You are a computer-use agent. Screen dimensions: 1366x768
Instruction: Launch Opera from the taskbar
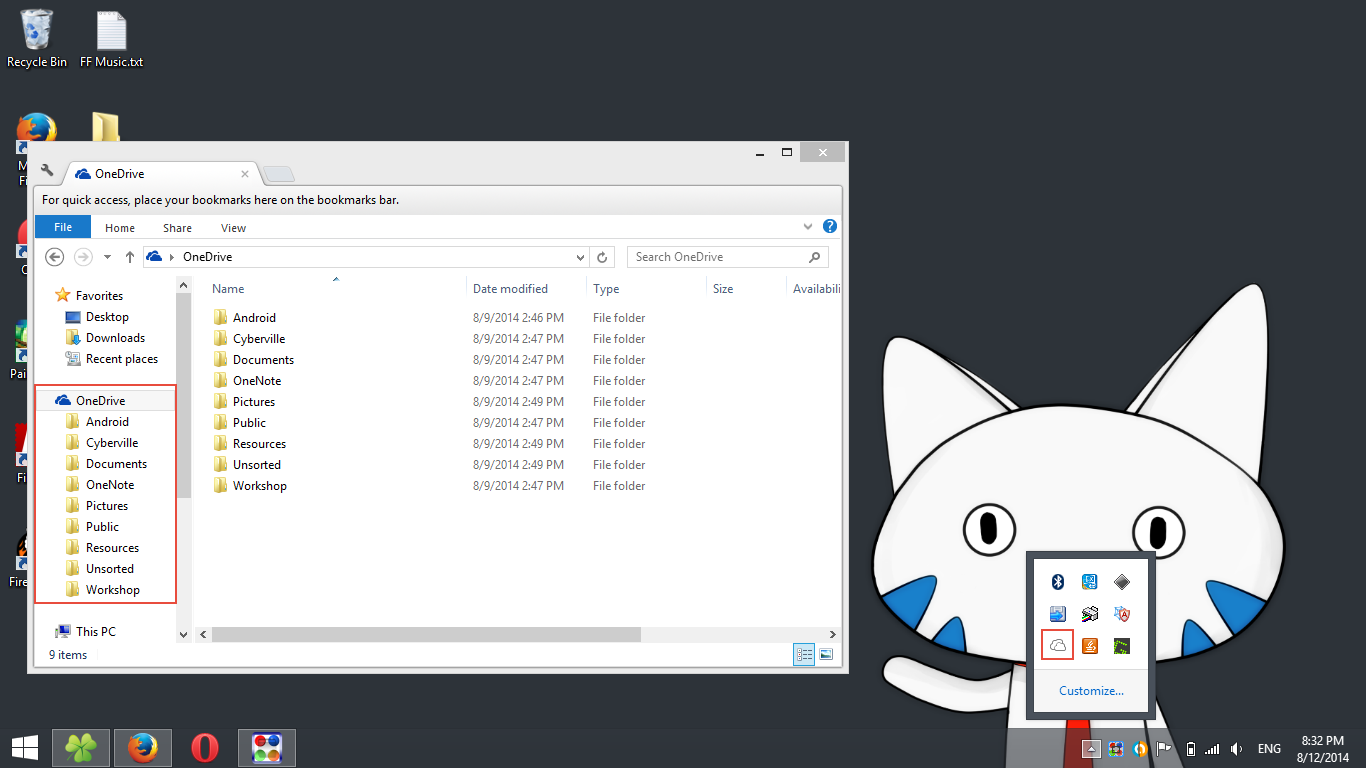point(205,748)
